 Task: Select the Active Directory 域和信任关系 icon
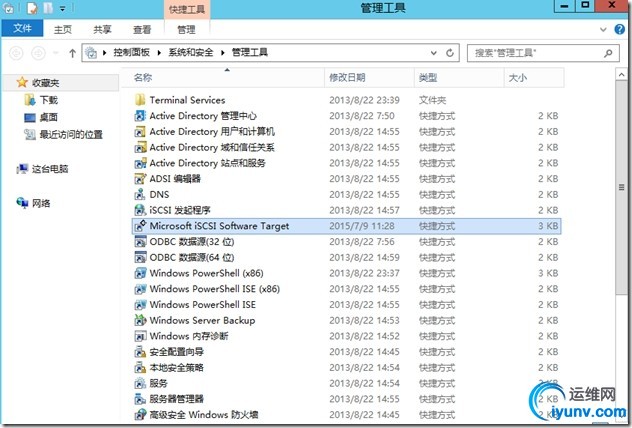(x=140, y=147)
